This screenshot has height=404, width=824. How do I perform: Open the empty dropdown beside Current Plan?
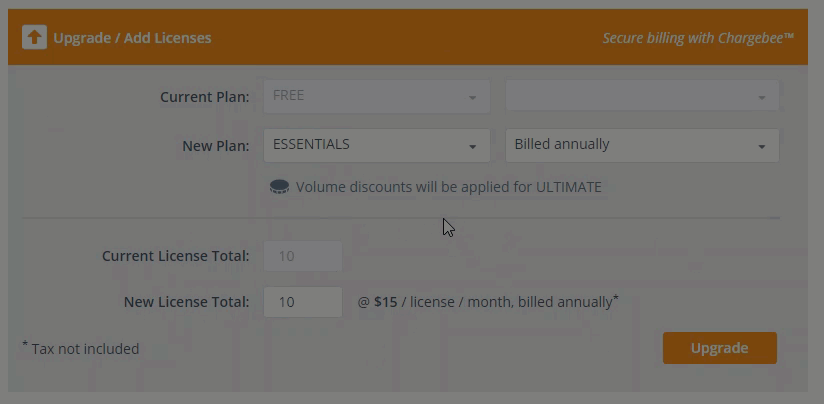click(x=642, y=96)
